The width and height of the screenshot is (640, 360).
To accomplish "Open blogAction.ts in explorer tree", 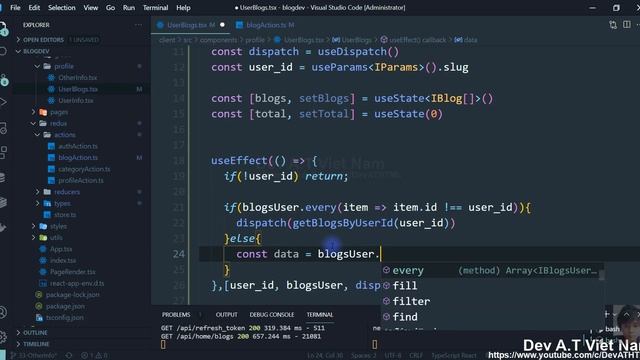I will point(78,158).
